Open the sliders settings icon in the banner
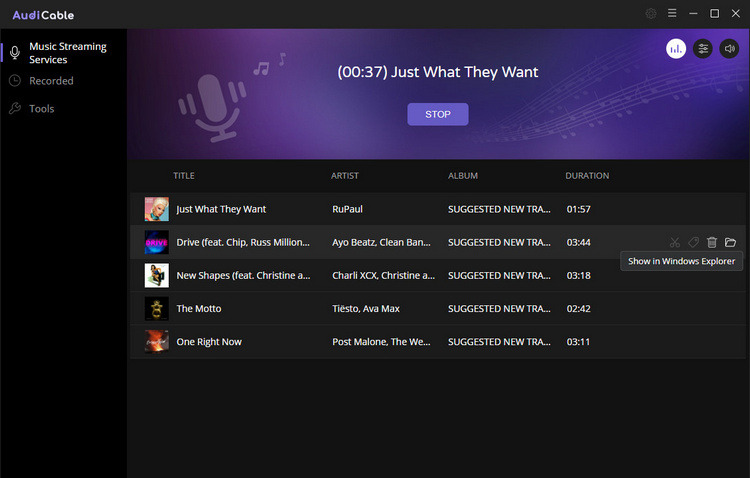Screen dimensions: 750x478 coord(703,49)
